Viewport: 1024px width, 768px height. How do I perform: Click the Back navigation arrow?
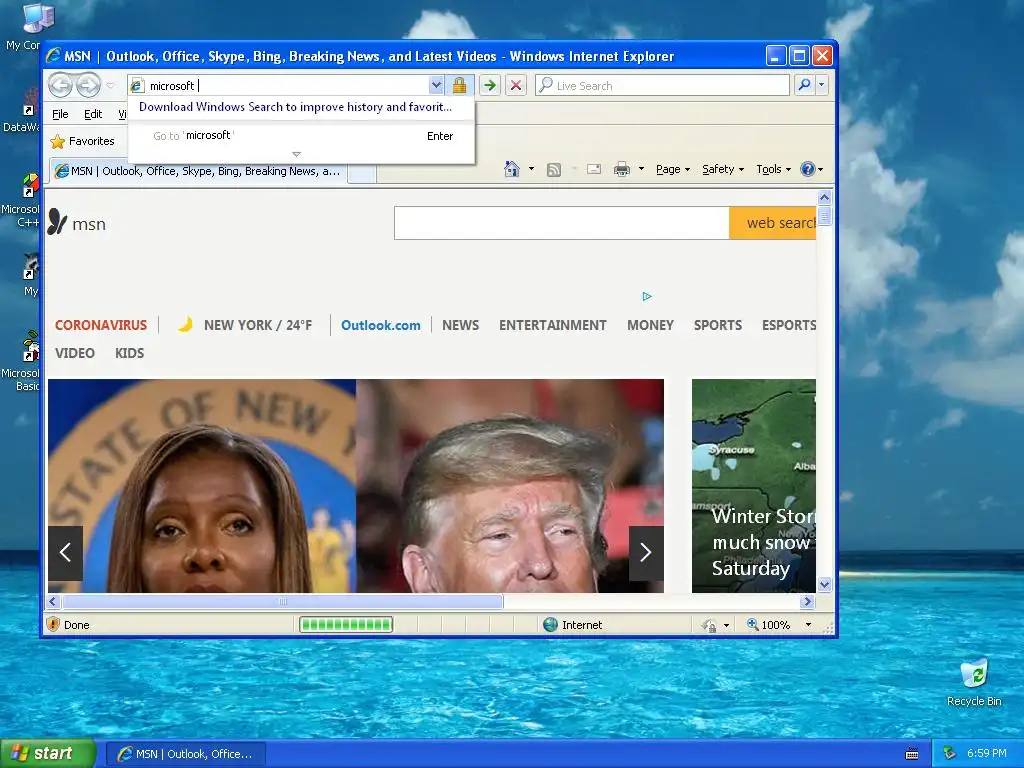(x=61, y=85)
